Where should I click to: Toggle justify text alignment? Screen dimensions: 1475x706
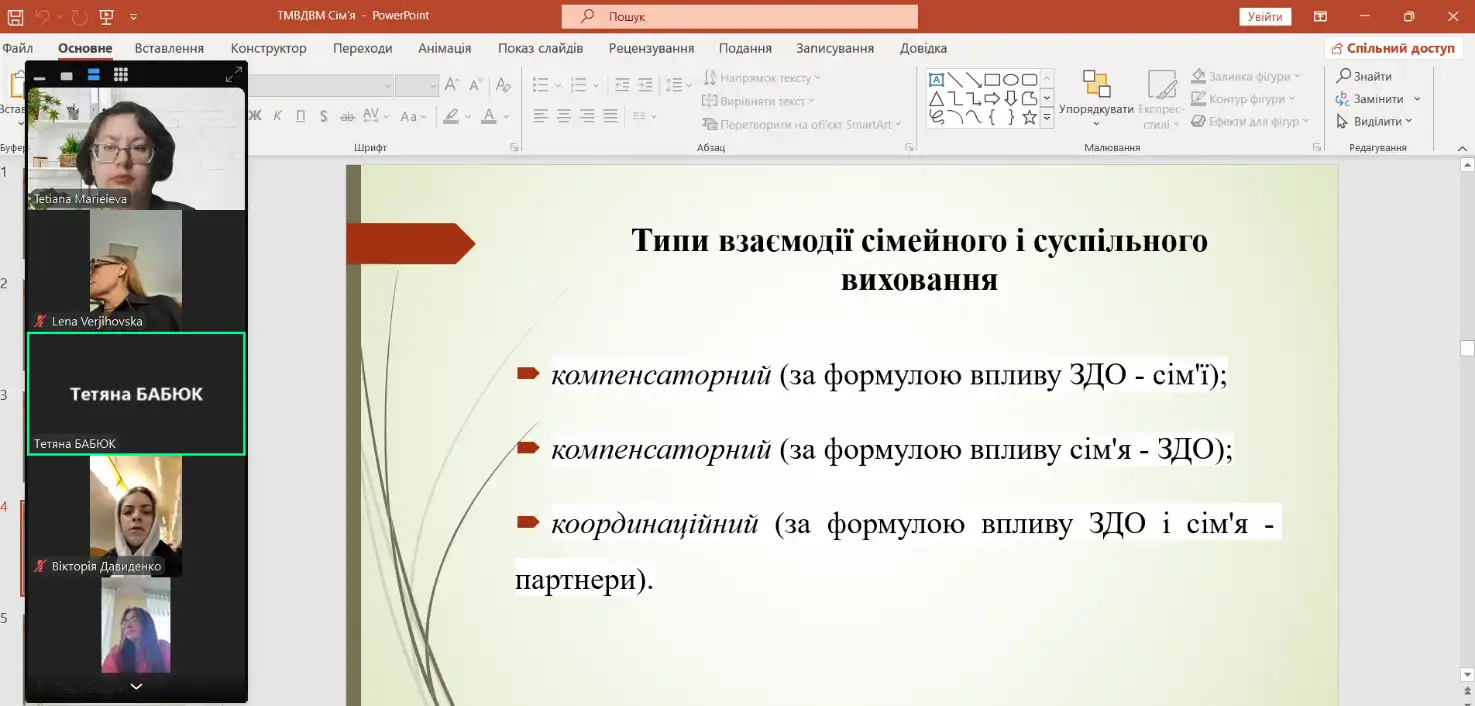click(610, 116)
